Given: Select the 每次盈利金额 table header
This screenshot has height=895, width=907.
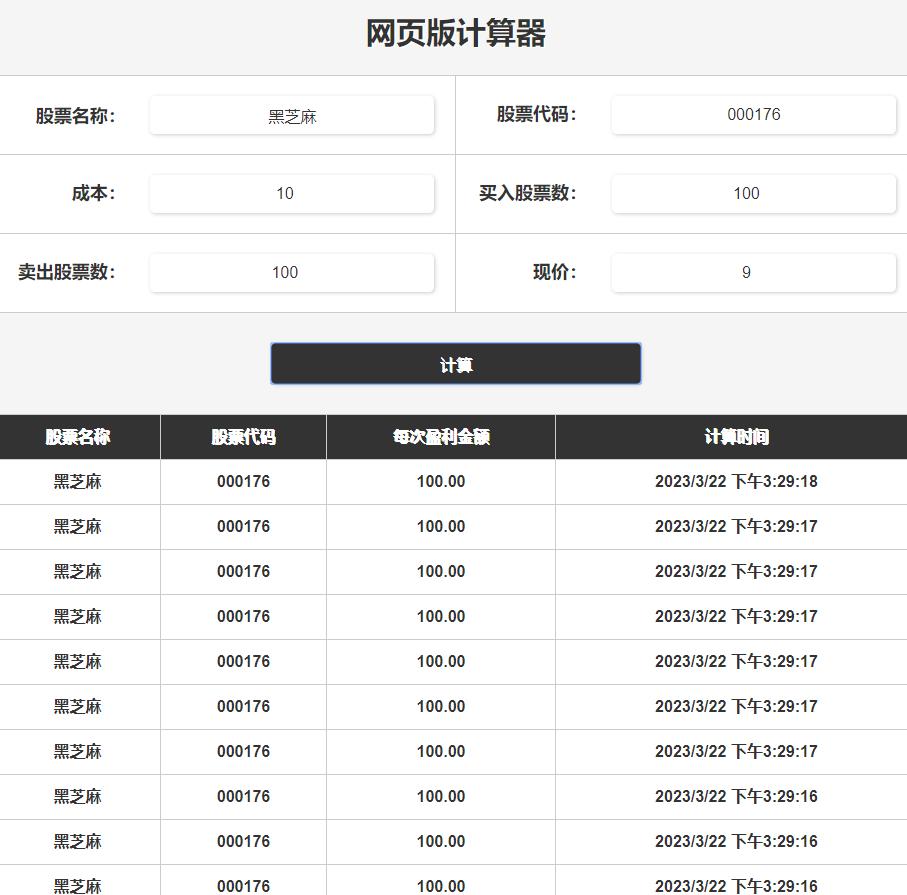Looking at the screenshot, I should tap(440, 437).
